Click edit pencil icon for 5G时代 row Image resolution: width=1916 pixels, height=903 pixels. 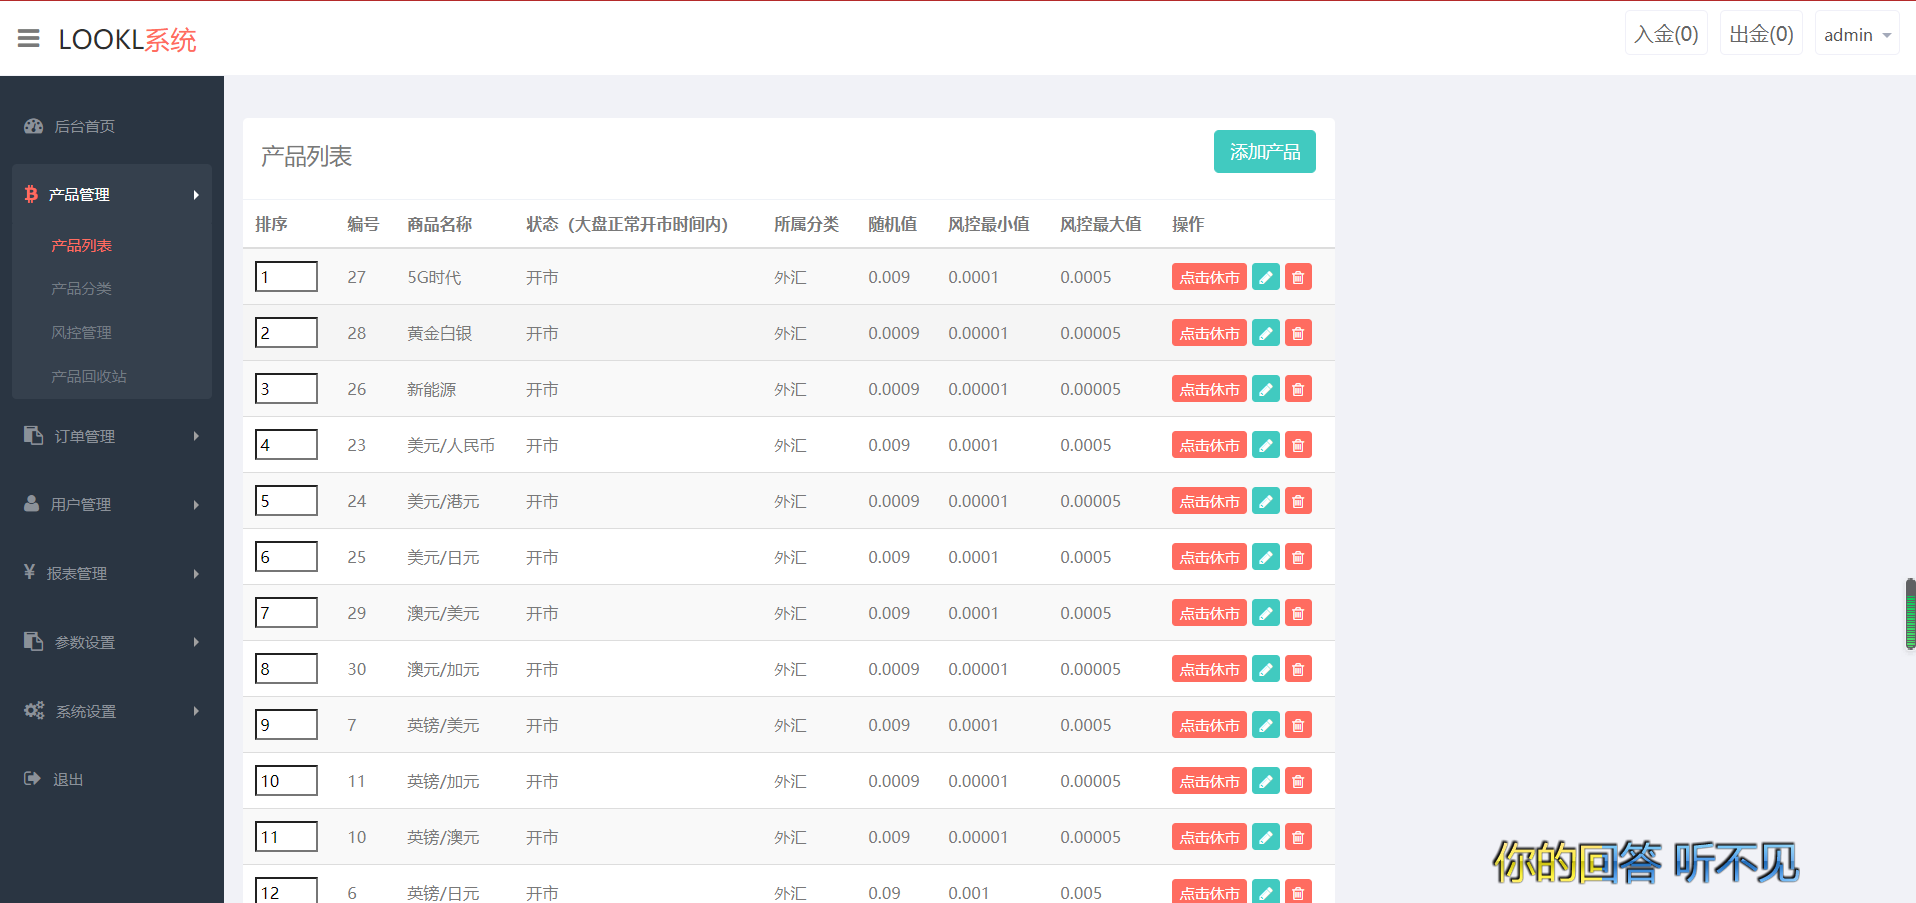pyautogui.click(x=1265, y=277)
